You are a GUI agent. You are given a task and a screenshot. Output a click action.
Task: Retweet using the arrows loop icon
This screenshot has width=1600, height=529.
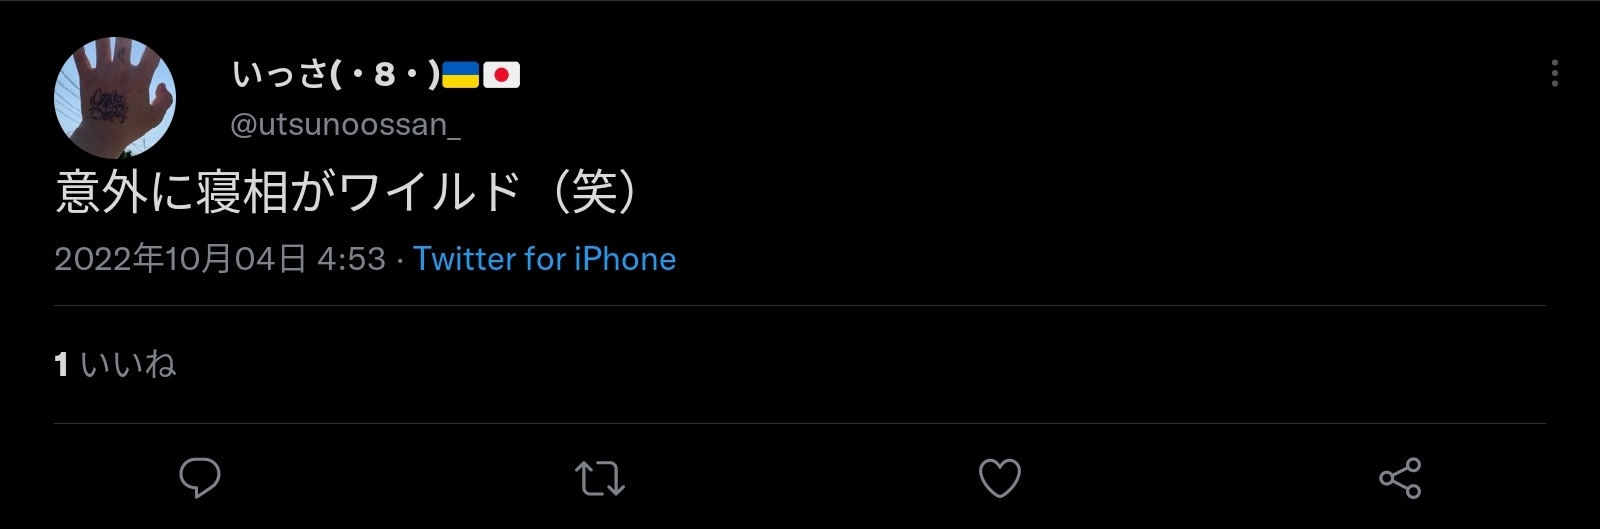[600, 478]
